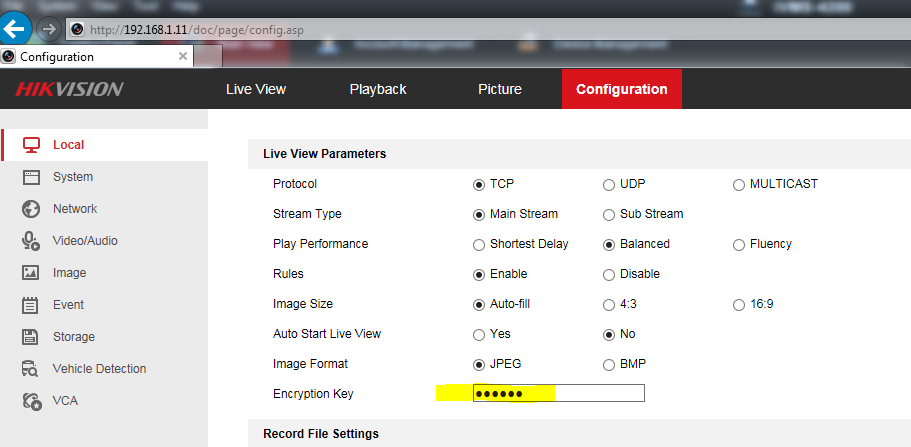Switch to the Live View tab
911x447 pixels.
[x=256, y=89]
